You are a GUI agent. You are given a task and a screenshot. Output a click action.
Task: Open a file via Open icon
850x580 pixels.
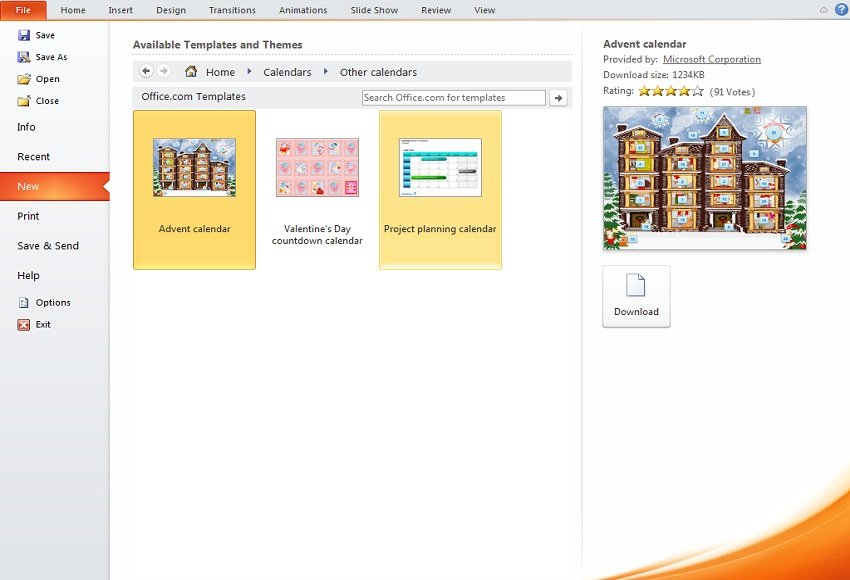click(x=24, y=79)
